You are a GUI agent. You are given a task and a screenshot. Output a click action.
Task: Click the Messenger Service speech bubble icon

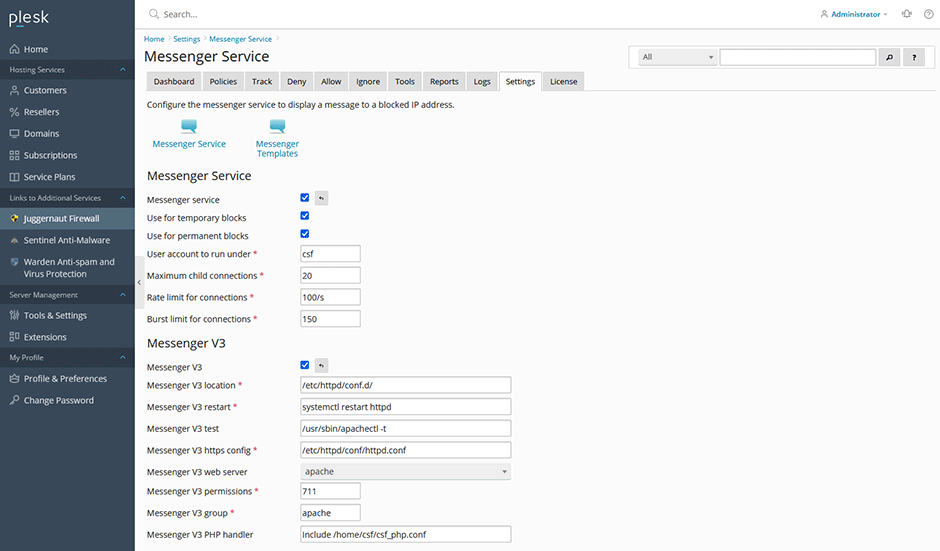[189, 126]
